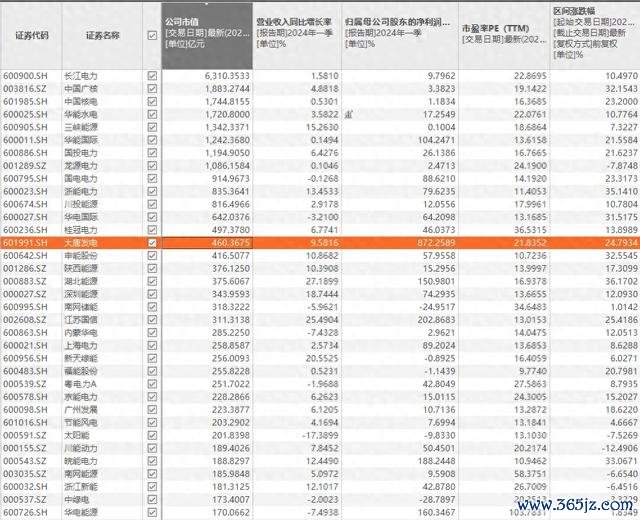Select security code 600995.SH

[25, 307]
